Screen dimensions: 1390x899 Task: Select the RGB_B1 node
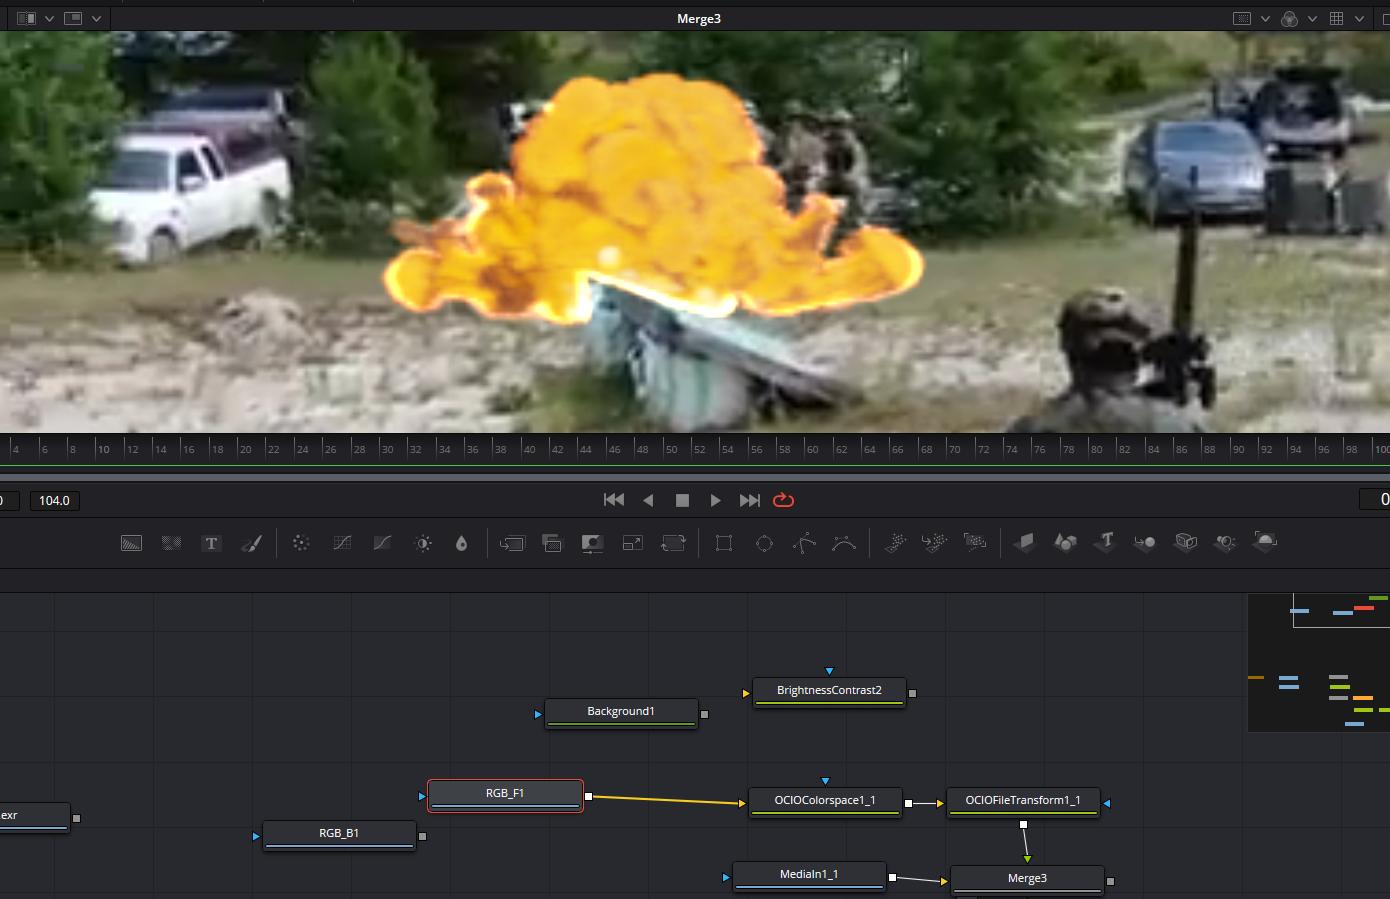coord(339,835)
